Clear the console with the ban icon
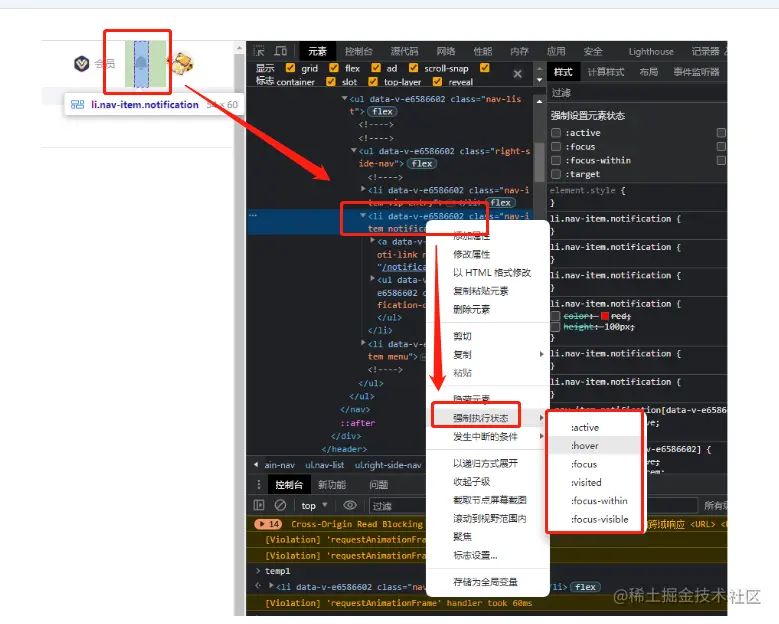The image size is (779, 624). point(280,505)
